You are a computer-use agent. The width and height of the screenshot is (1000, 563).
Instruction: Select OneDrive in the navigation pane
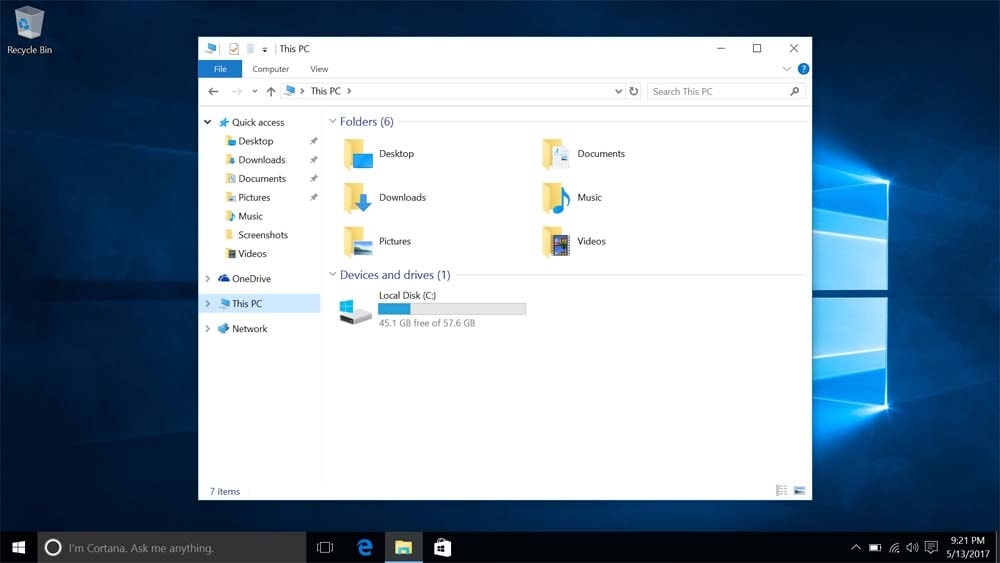(x=251, y=279)
